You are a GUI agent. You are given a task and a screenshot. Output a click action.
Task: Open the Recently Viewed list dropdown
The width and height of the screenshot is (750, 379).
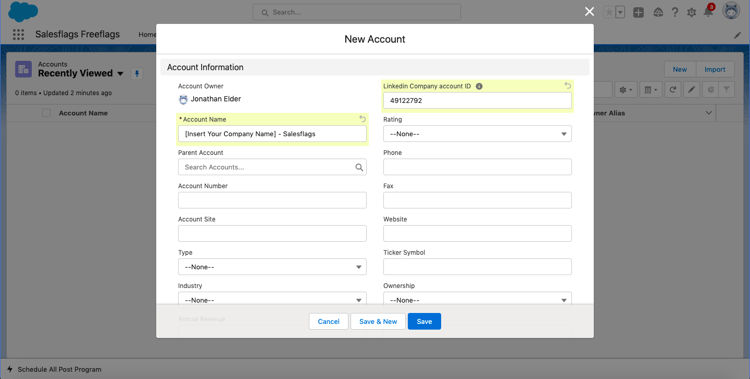(120, 74)
